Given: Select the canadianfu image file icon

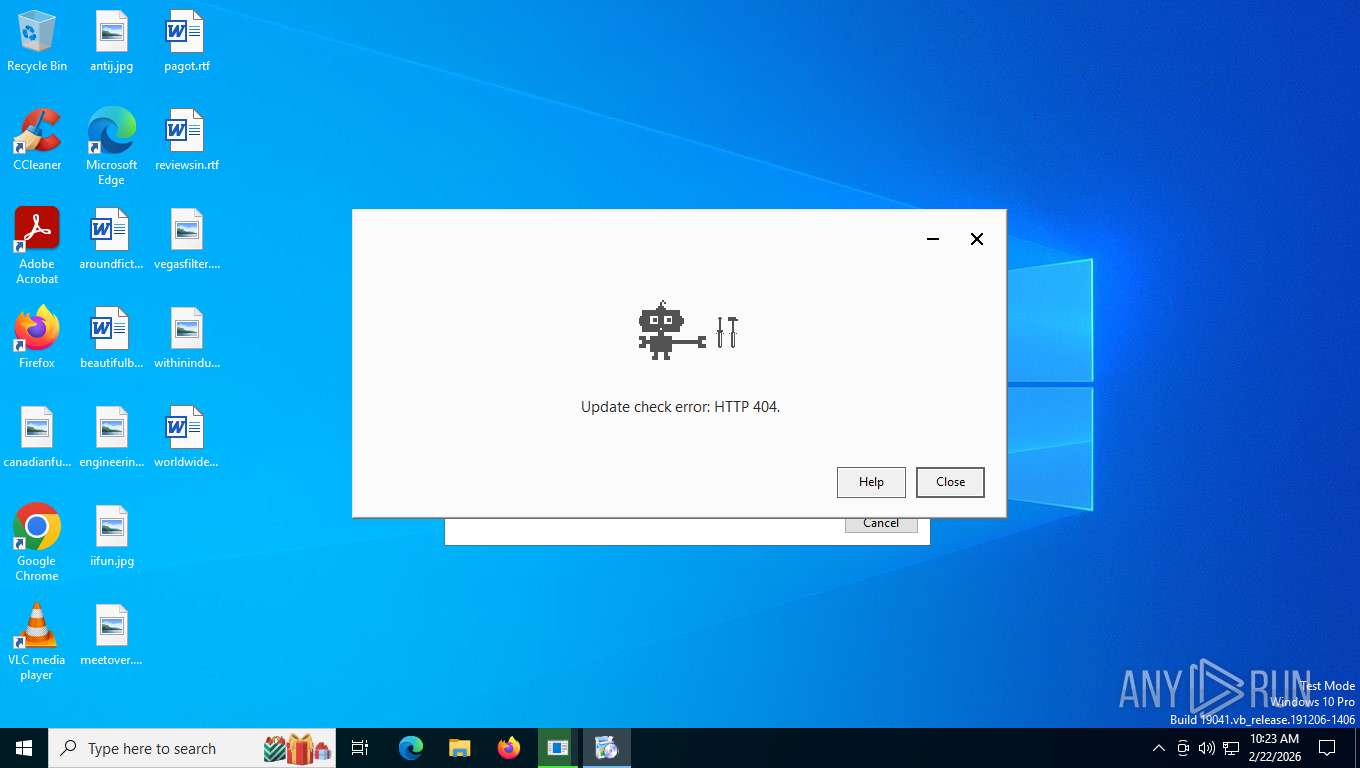Looking at the screenshot, I should pos(37,437).
